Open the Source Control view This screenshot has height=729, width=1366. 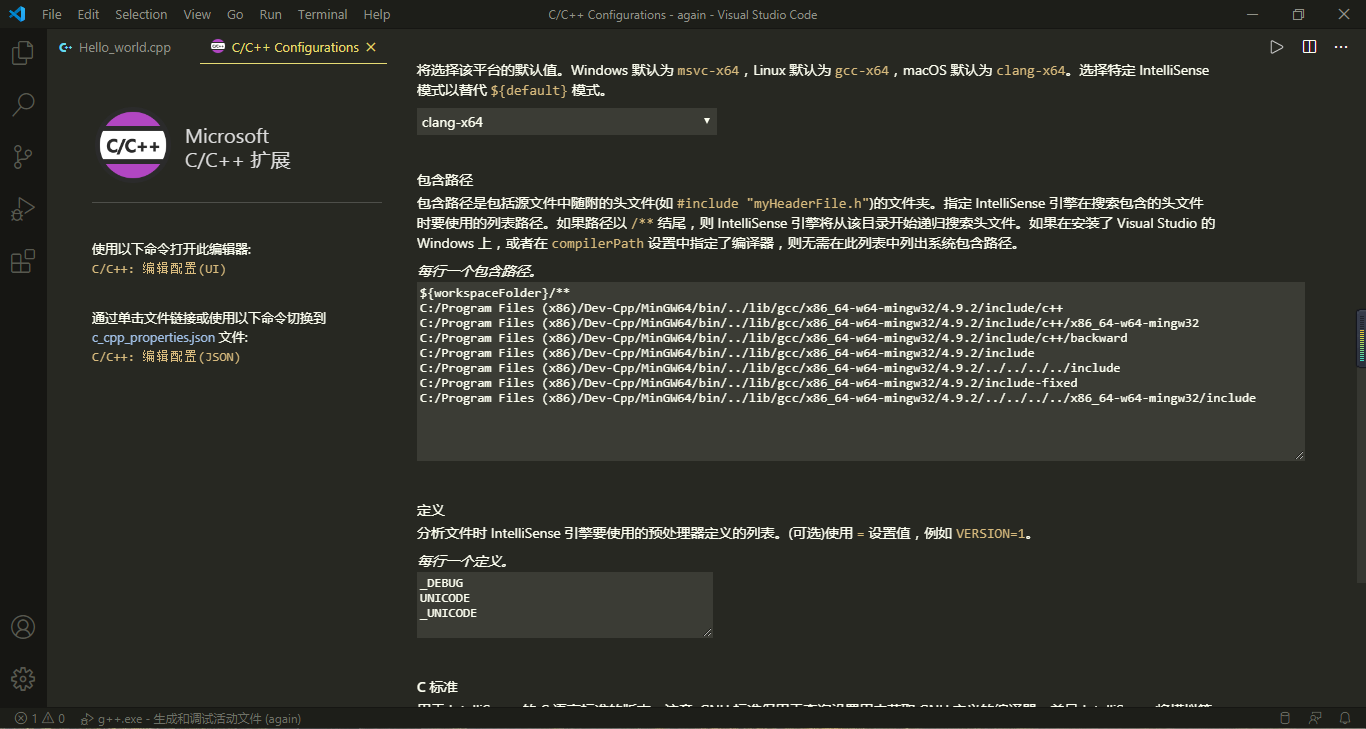[23, 157]
